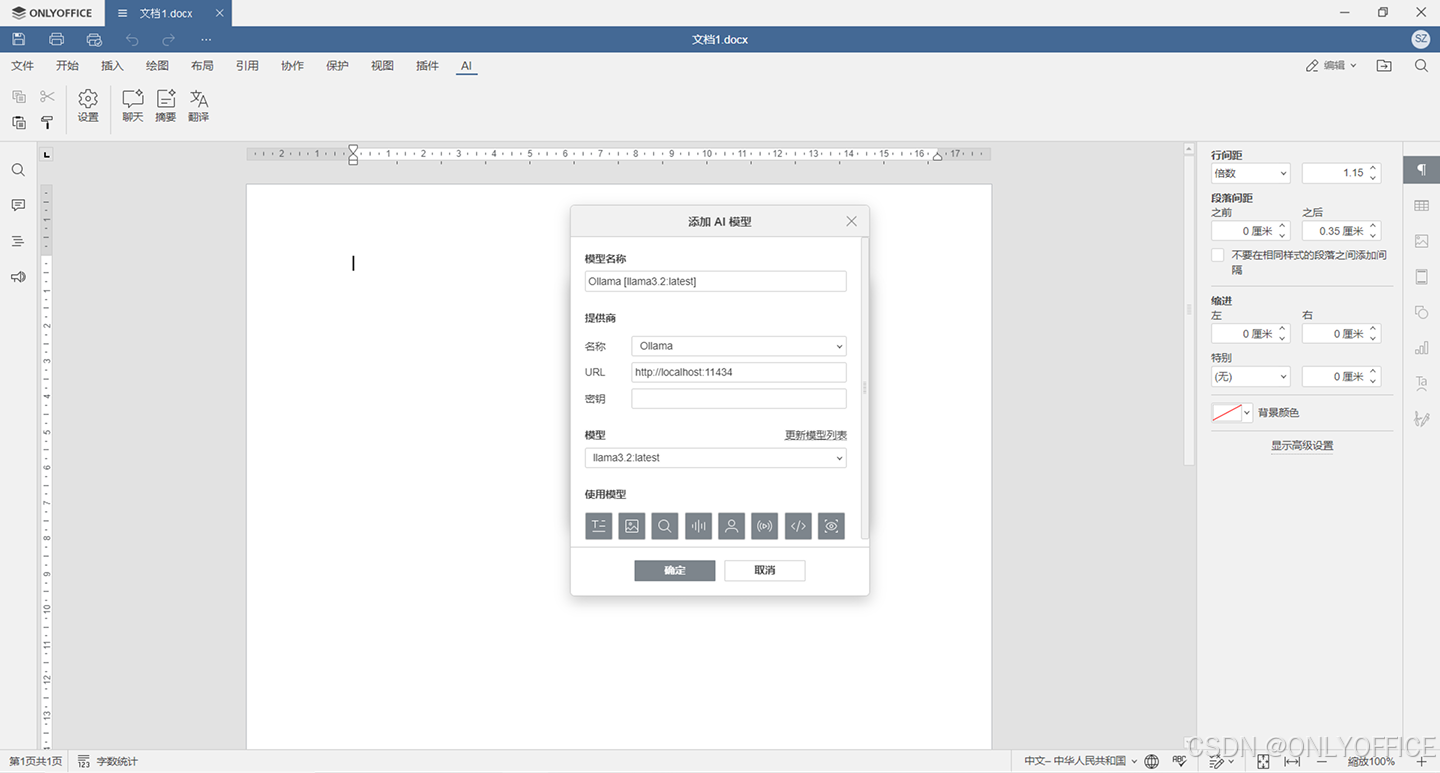Click the fit to width icon

pyautogui.click(x=1292, y=762)
